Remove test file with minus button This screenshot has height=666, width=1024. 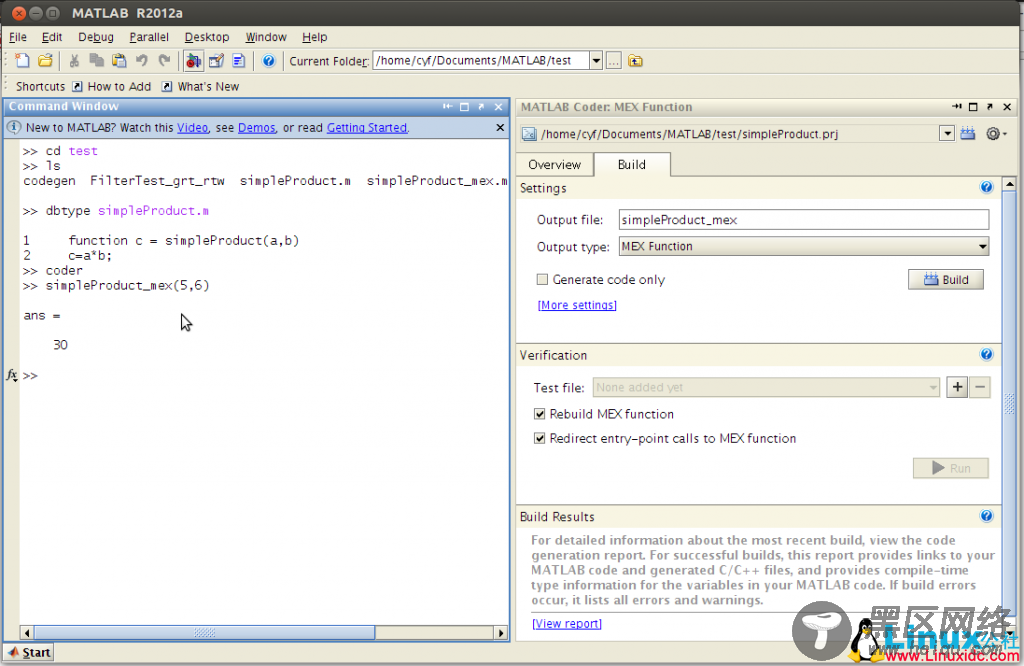click(x=980, y=387)
